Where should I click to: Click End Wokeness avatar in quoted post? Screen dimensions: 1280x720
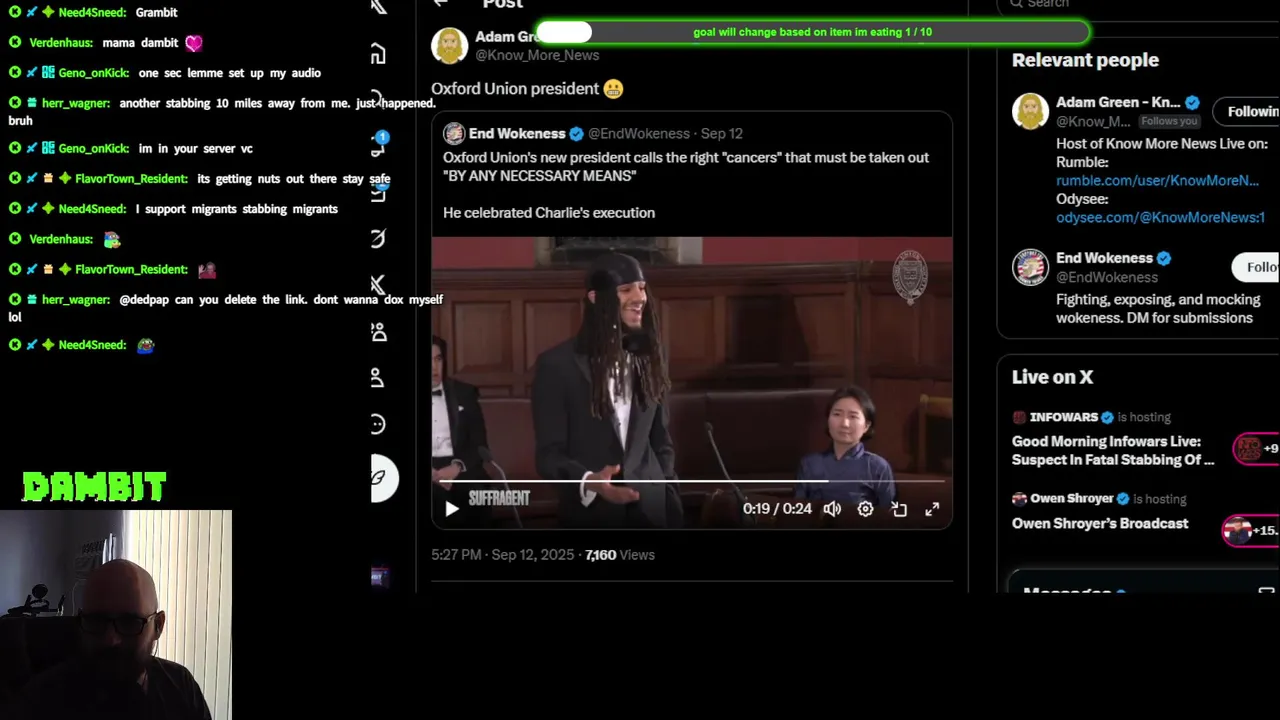(454, 133)
